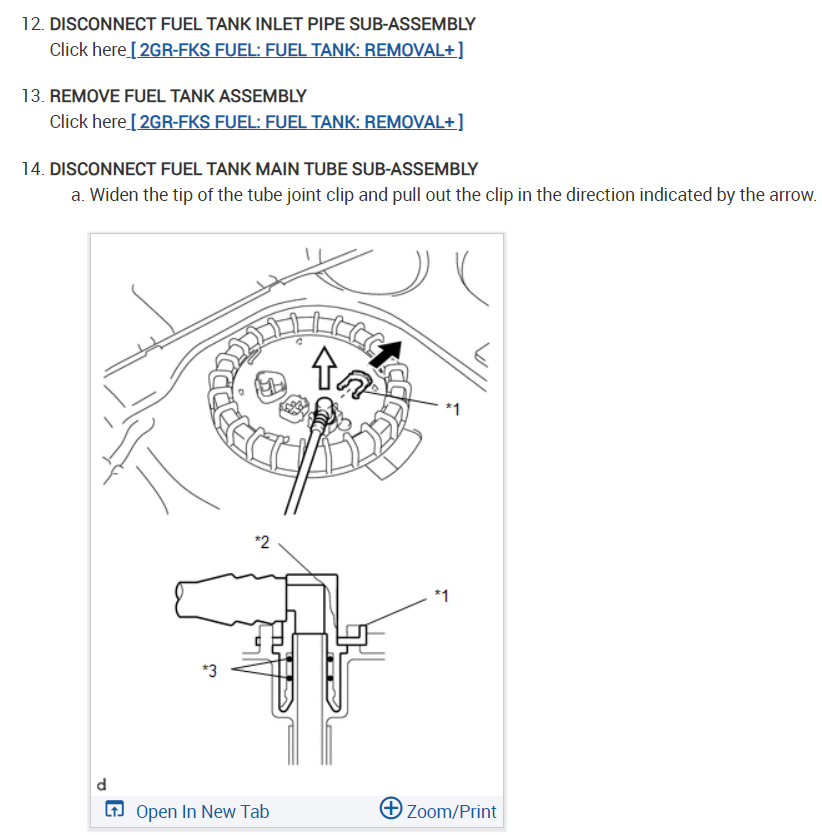Click the *1 callout in the lower diagram
The height and width of the screenshot is (835, 822).
point(441,595)
